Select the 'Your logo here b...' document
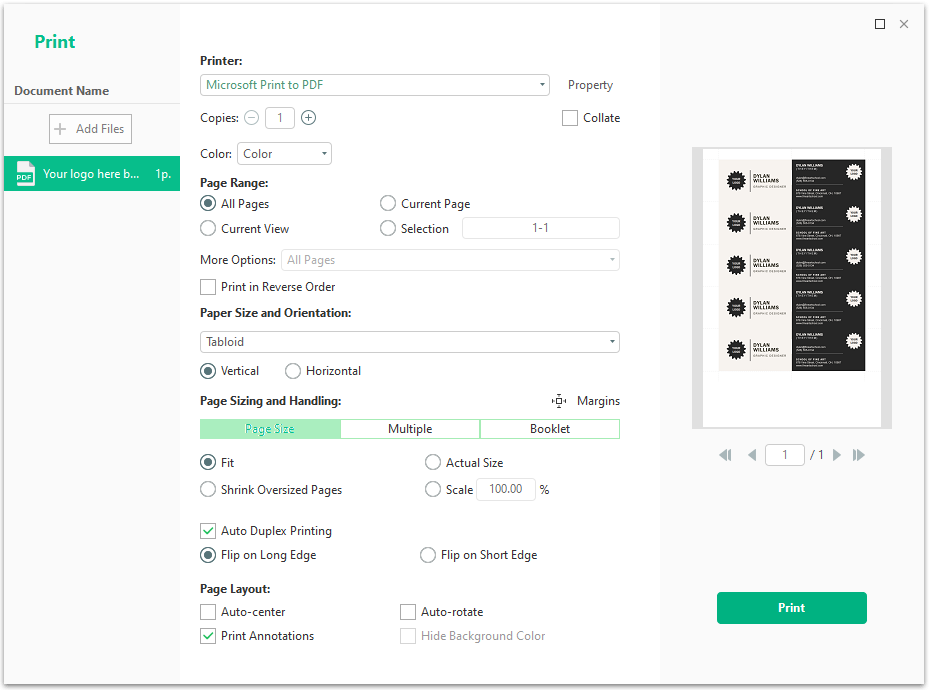 tap(92, 174)
